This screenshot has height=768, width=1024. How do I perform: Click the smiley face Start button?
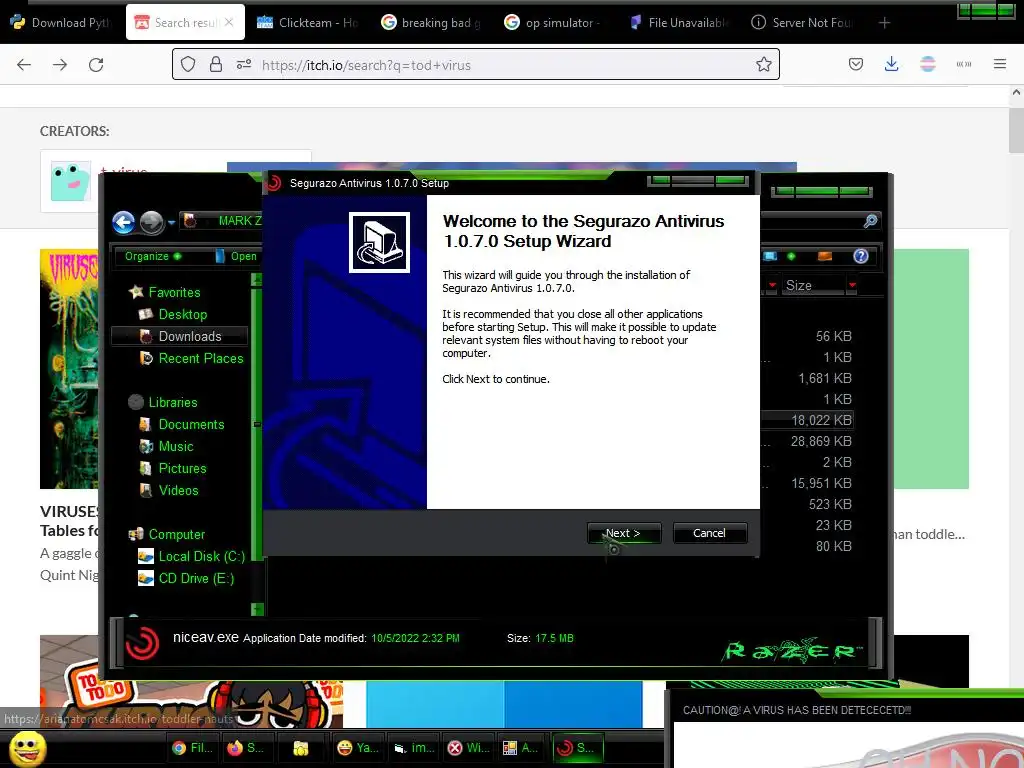28,748
